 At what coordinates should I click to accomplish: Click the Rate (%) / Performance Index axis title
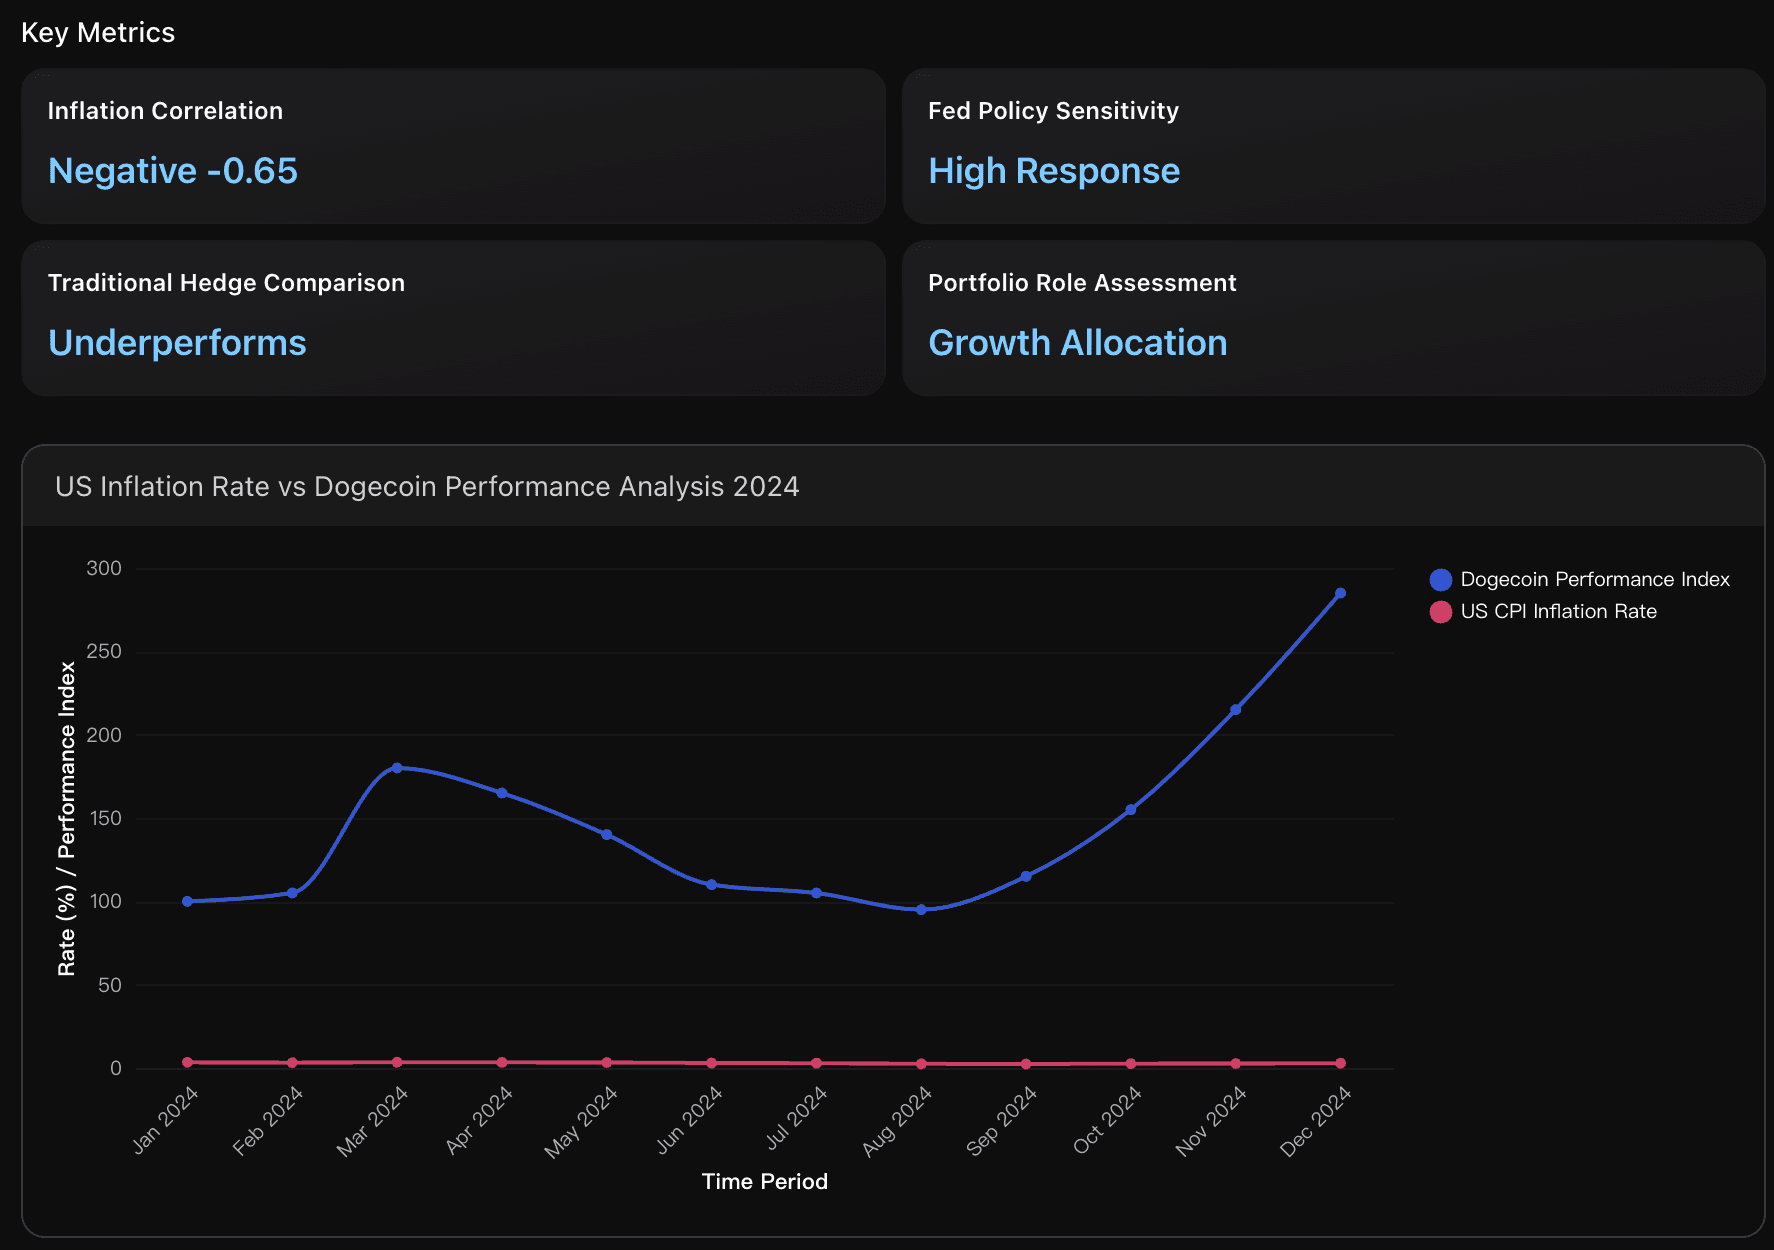click(x=67, y=818)
